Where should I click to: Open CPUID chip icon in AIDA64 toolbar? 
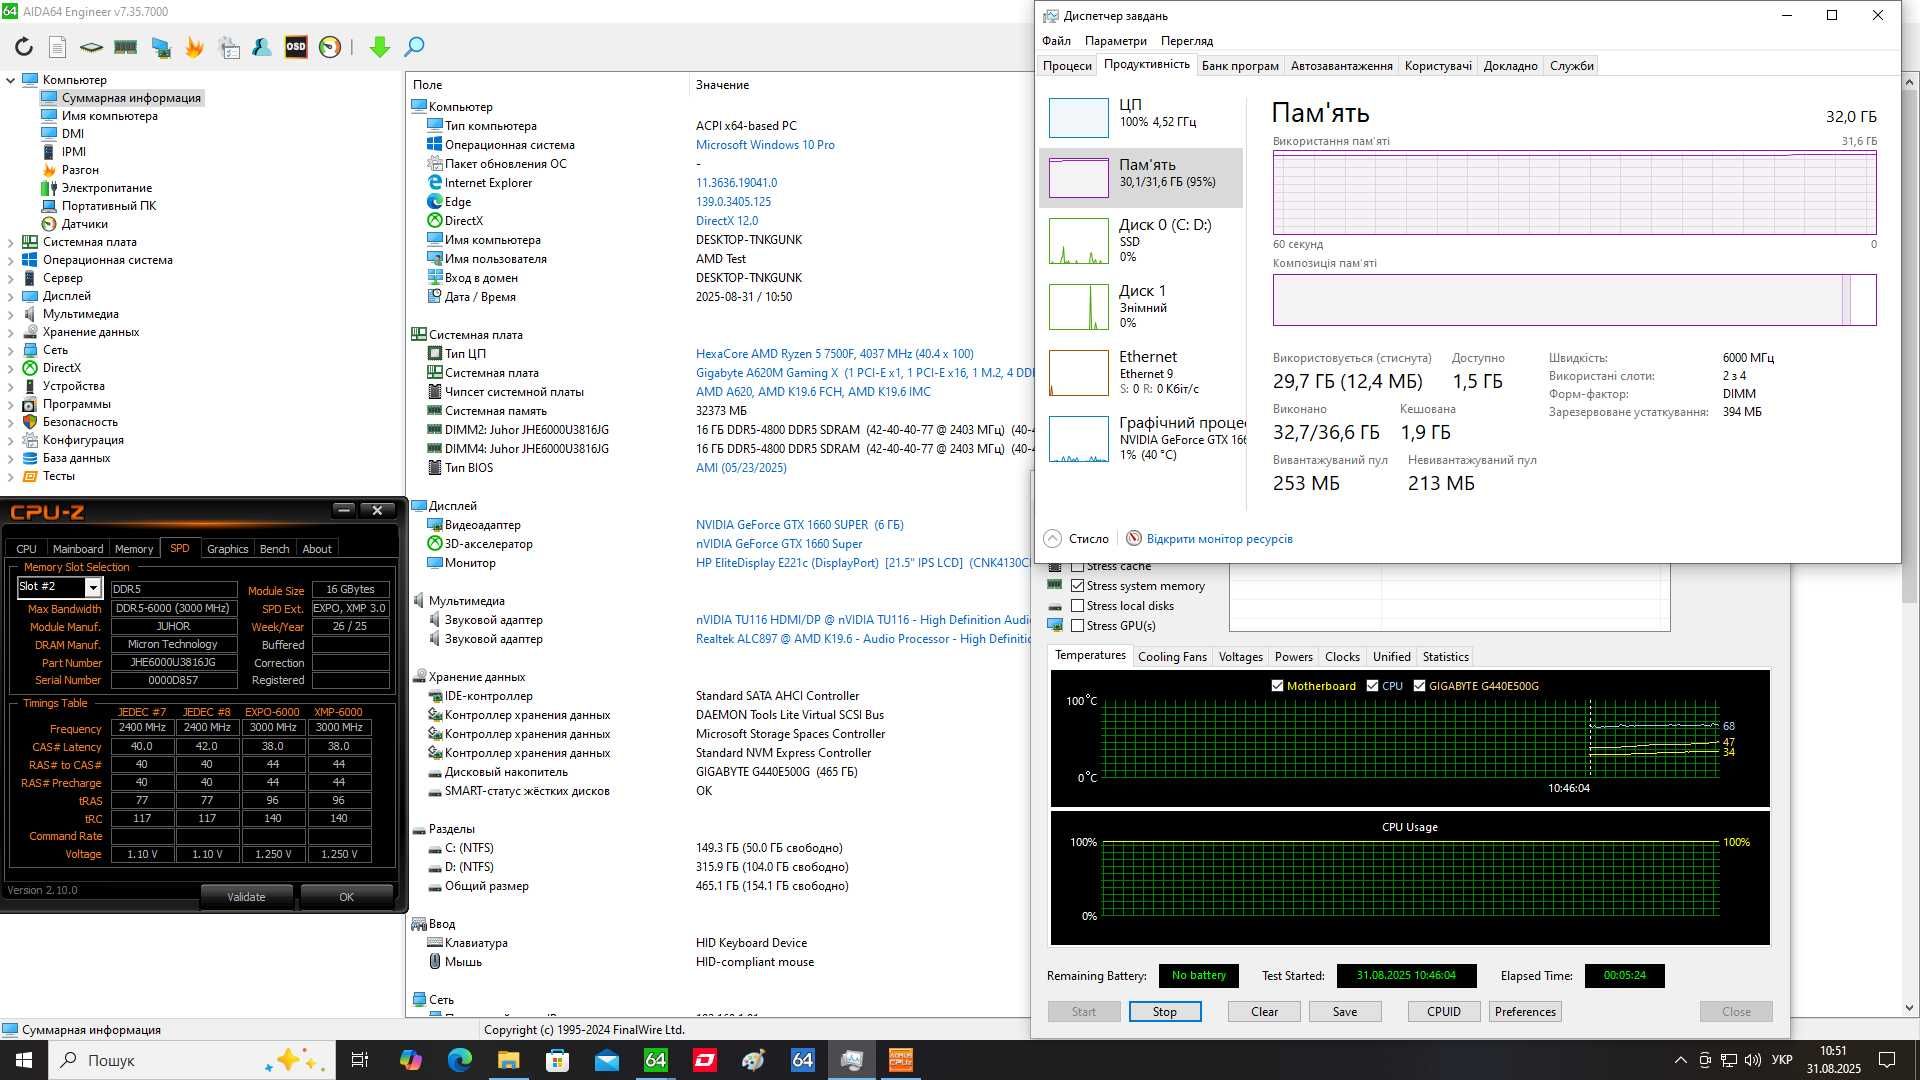point(91,46)
